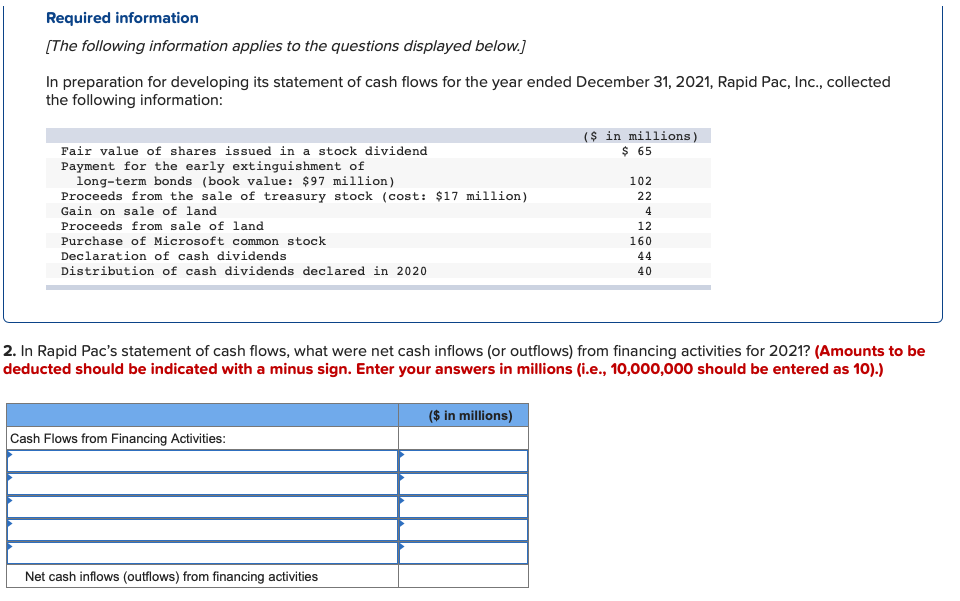Click the value 40 for distributed dividends
The image size is (960, 601).
(x=645, y=271)
